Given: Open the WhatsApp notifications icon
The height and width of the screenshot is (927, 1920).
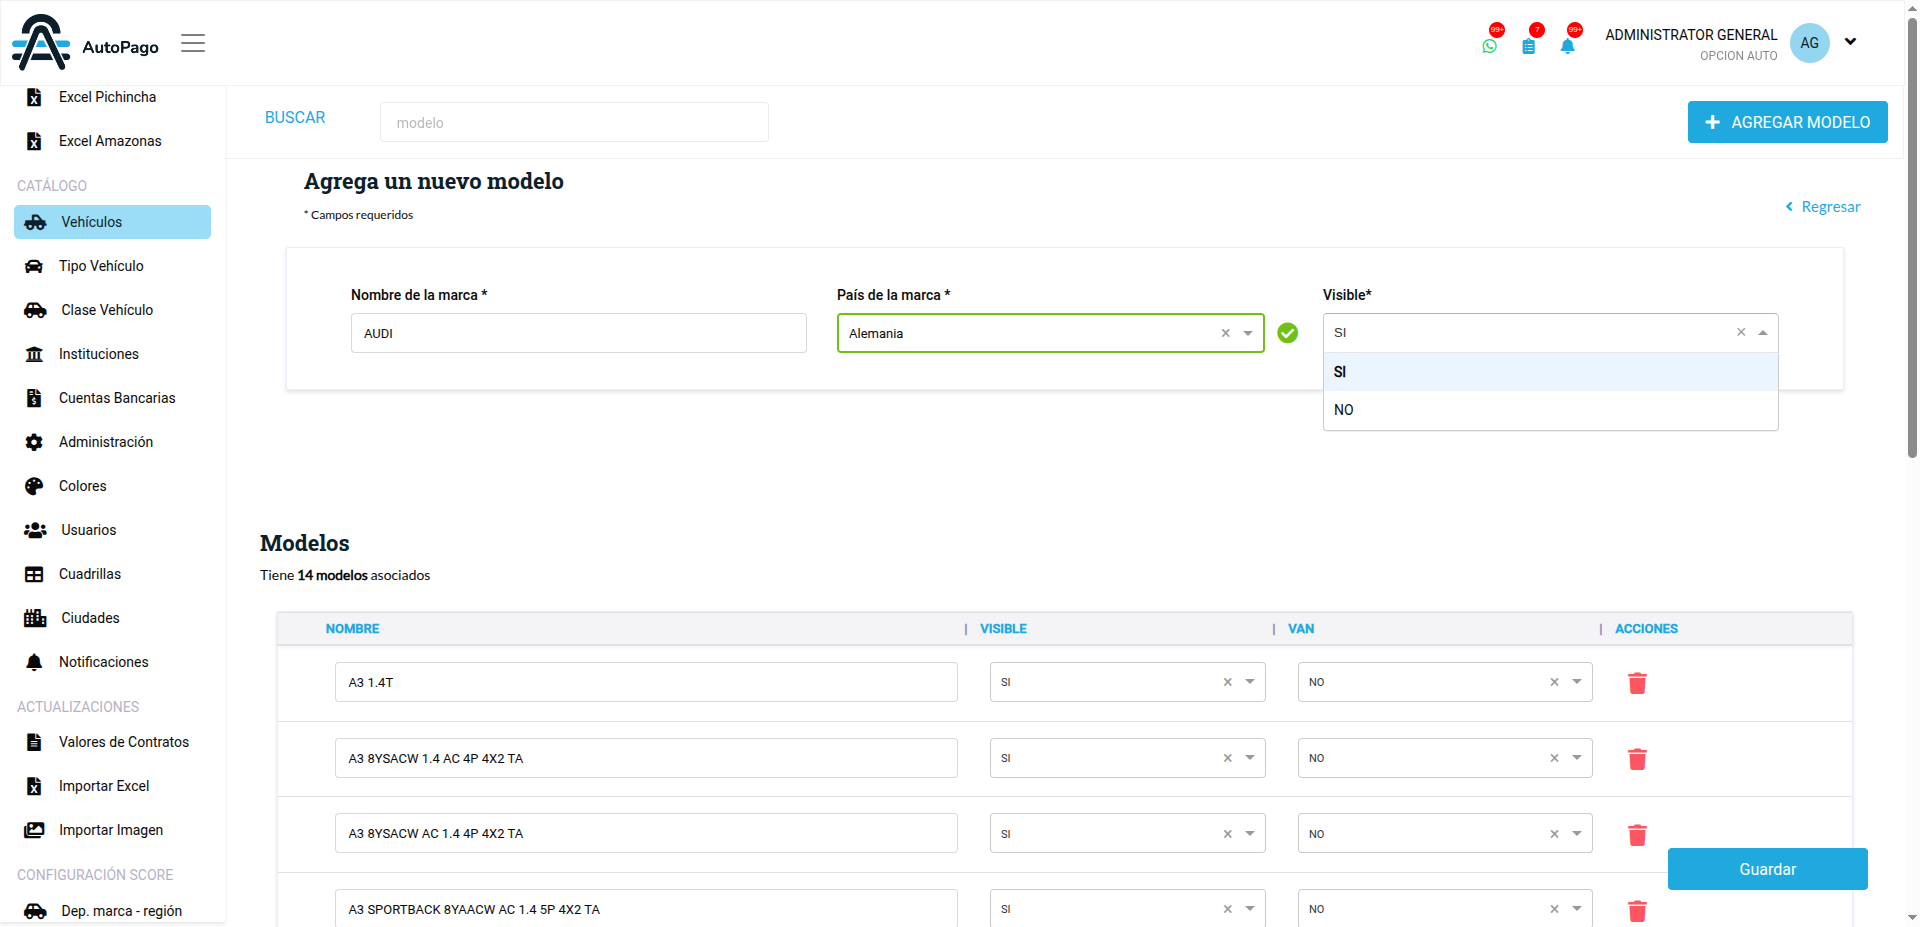Looking at the screenshot, I should [x=1490, y=46].
